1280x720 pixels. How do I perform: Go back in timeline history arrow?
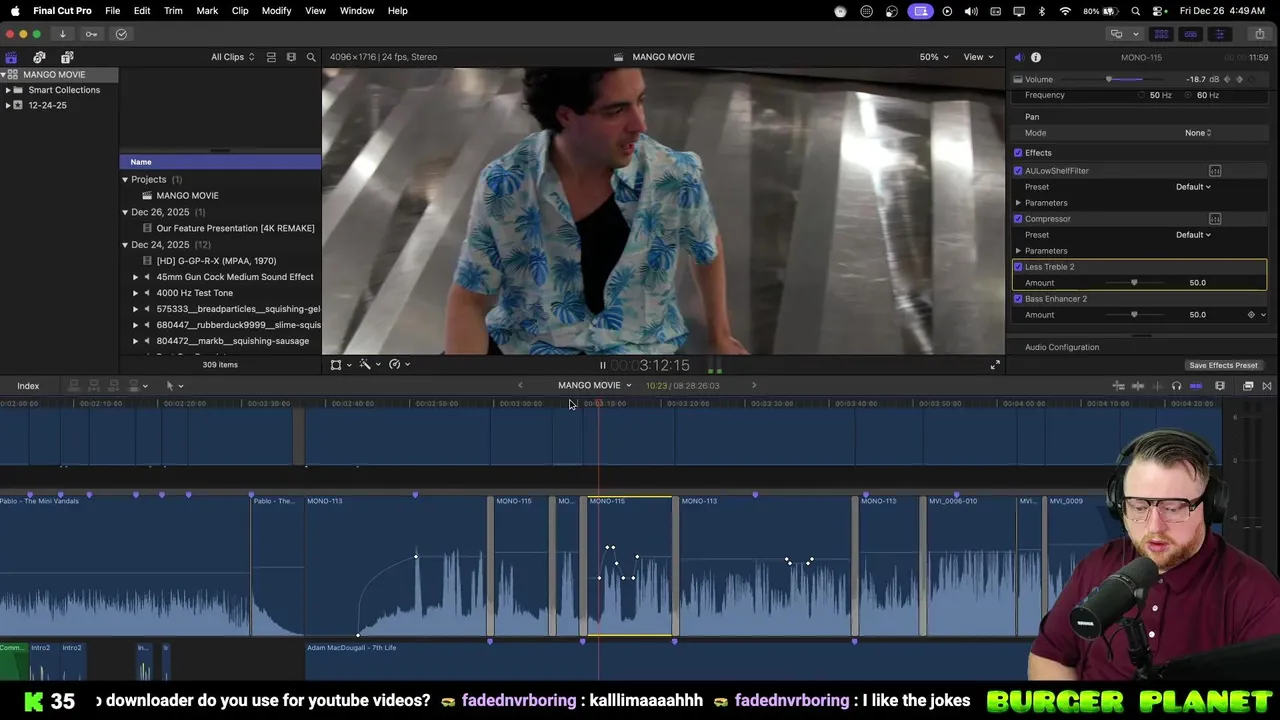(x=520, y=385)
